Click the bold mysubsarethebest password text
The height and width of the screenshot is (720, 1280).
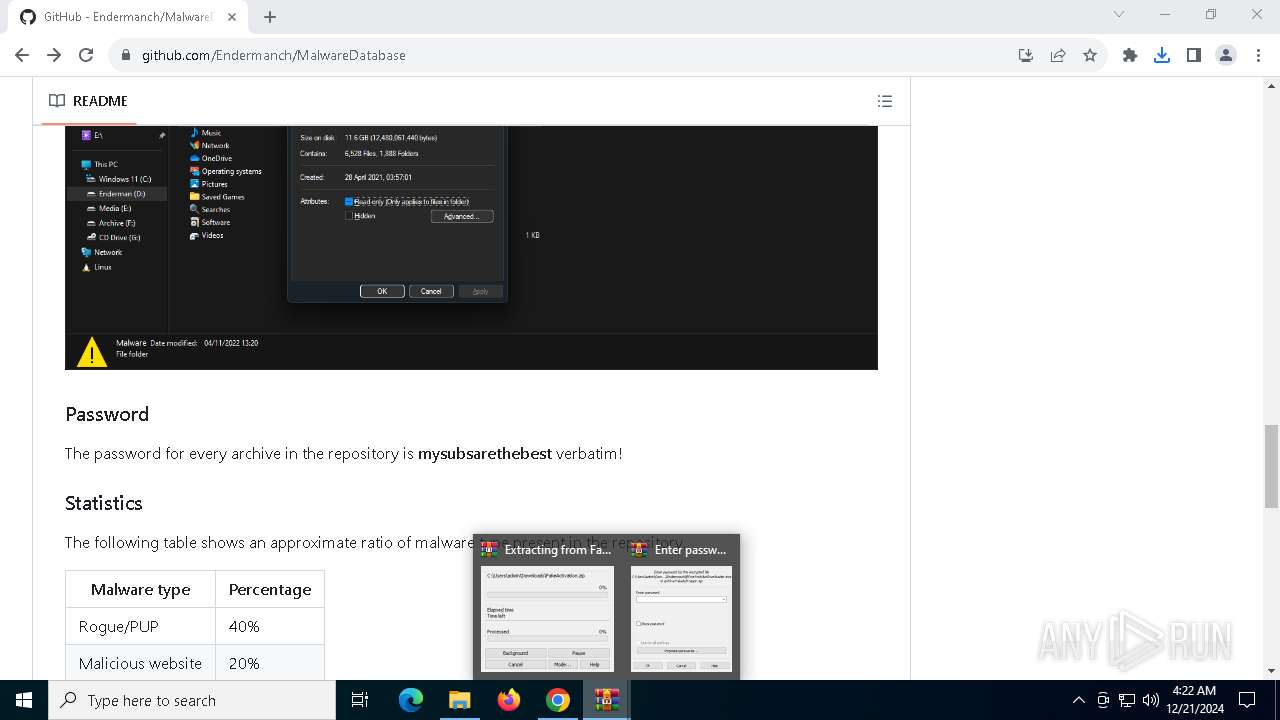point(485,453)
